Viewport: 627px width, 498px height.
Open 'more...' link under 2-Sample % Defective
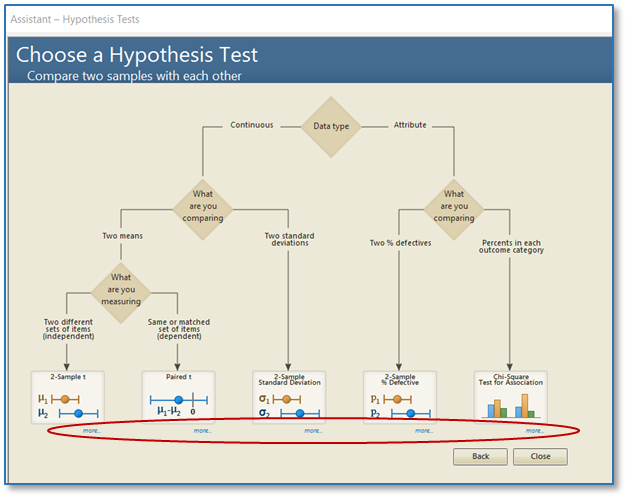point(424,431)
